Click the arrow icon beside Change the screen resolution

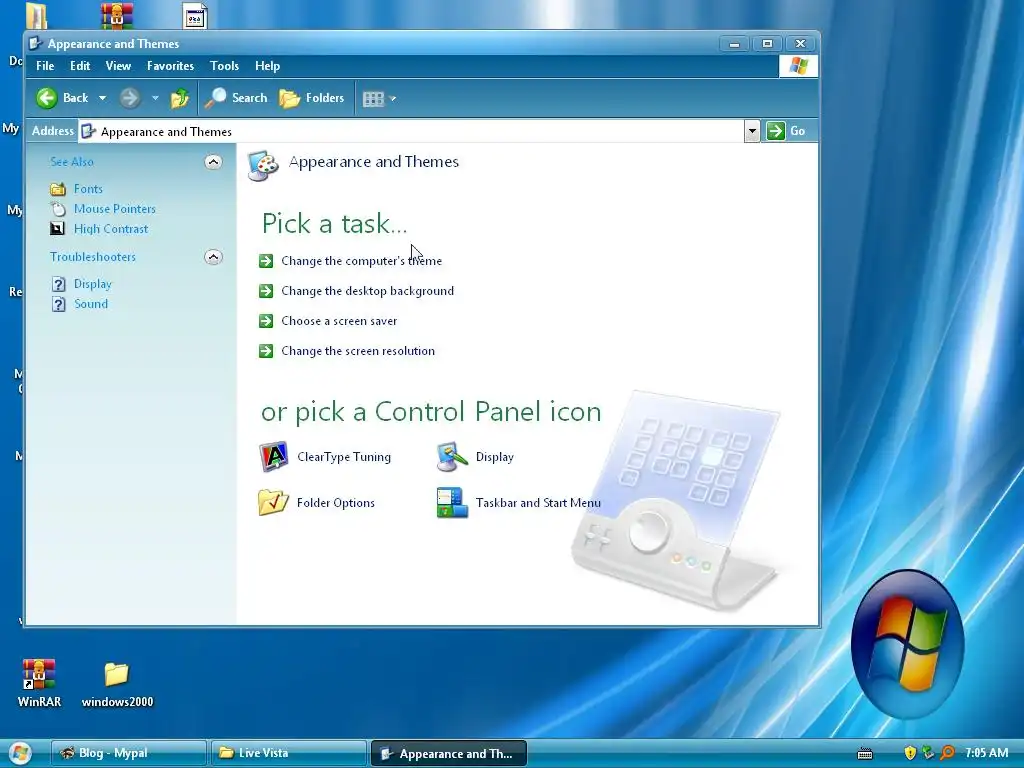point(266,351)
